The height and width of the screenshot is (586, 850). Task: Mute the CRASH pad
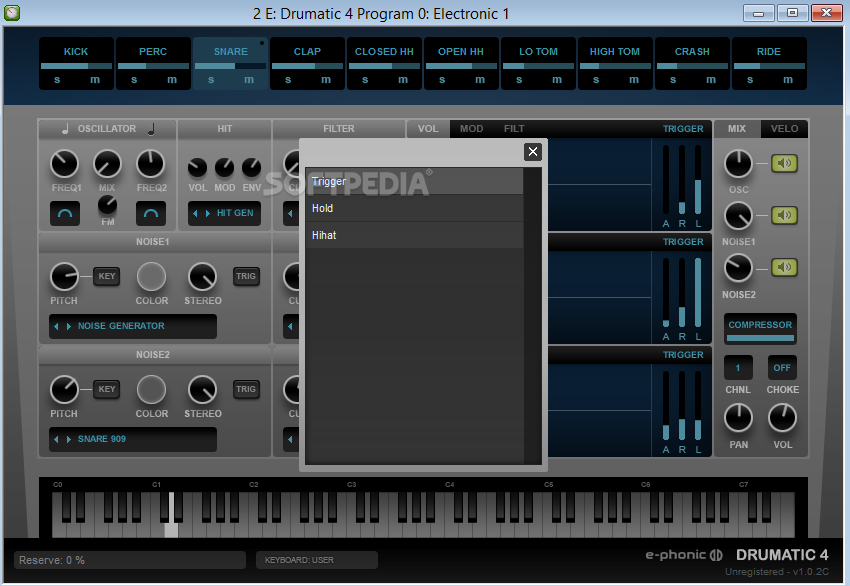pyautogui.click(x=711, y=80)
